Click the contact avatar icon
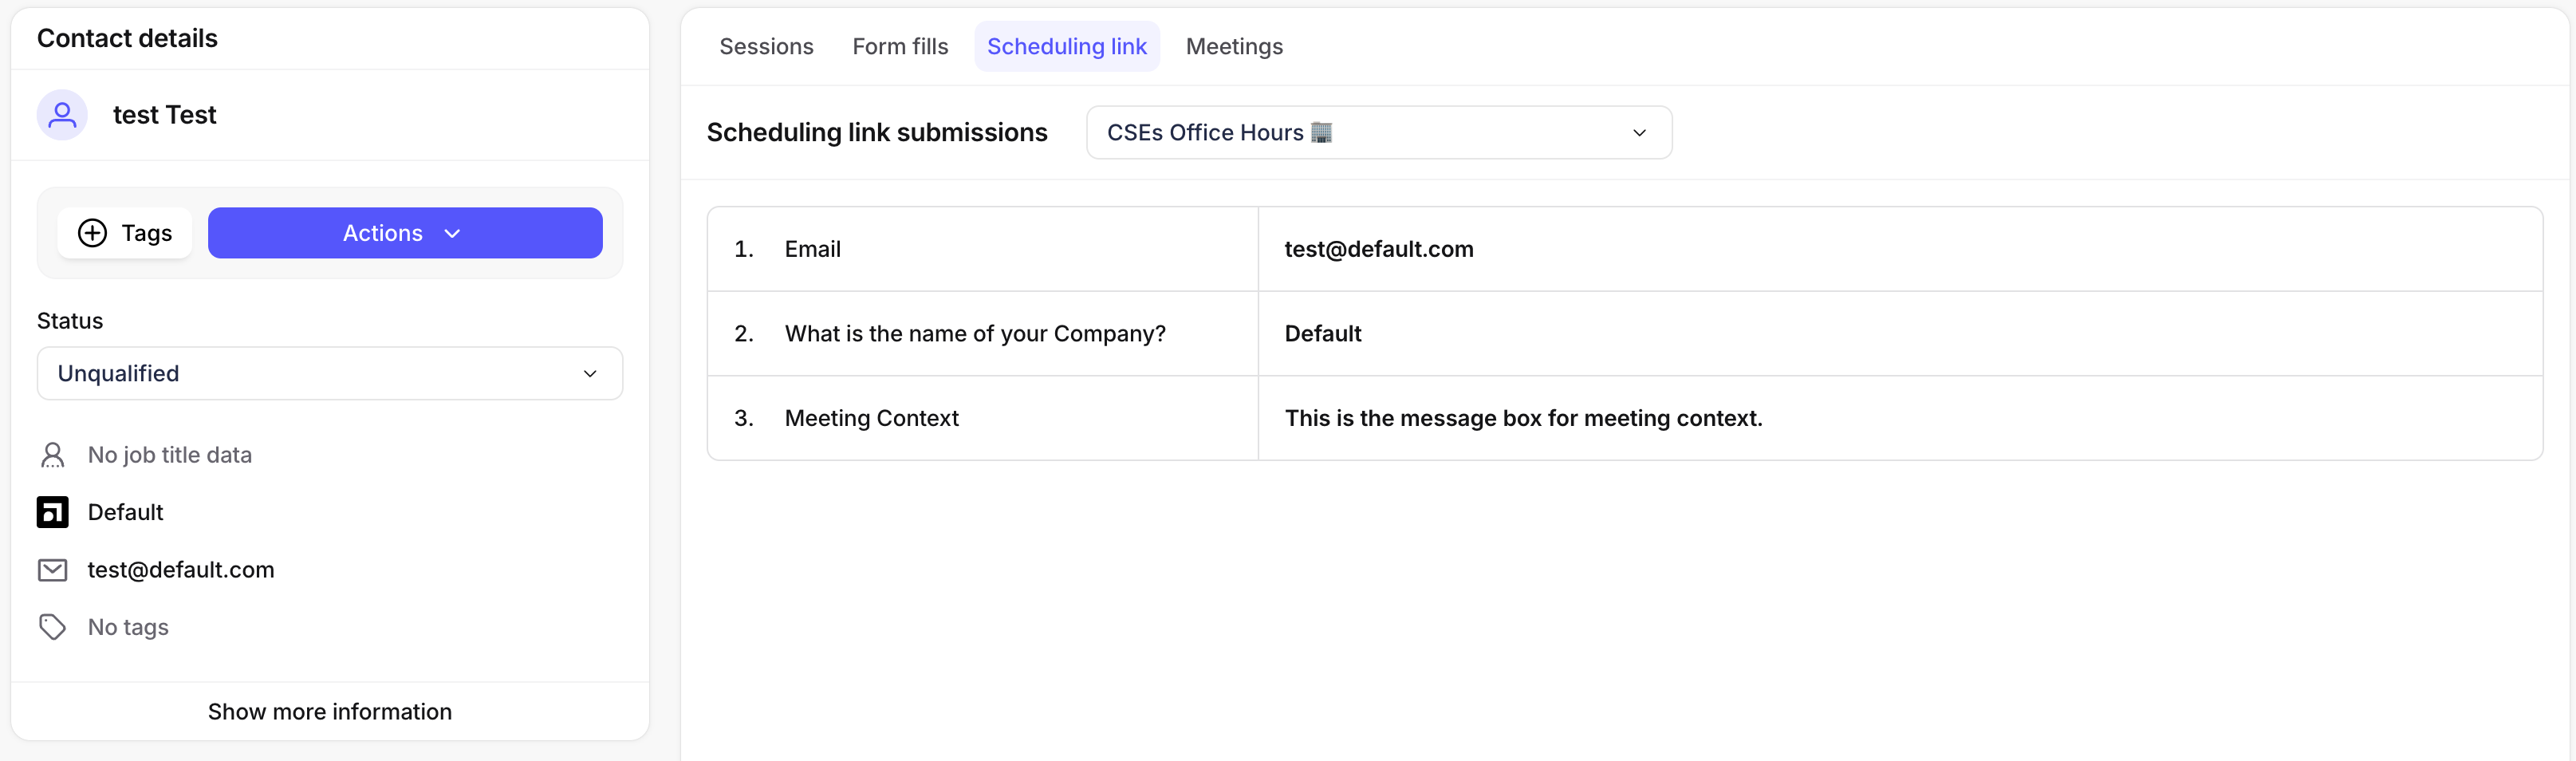The width and height of the screenshot is (2576, 761). 62,115
